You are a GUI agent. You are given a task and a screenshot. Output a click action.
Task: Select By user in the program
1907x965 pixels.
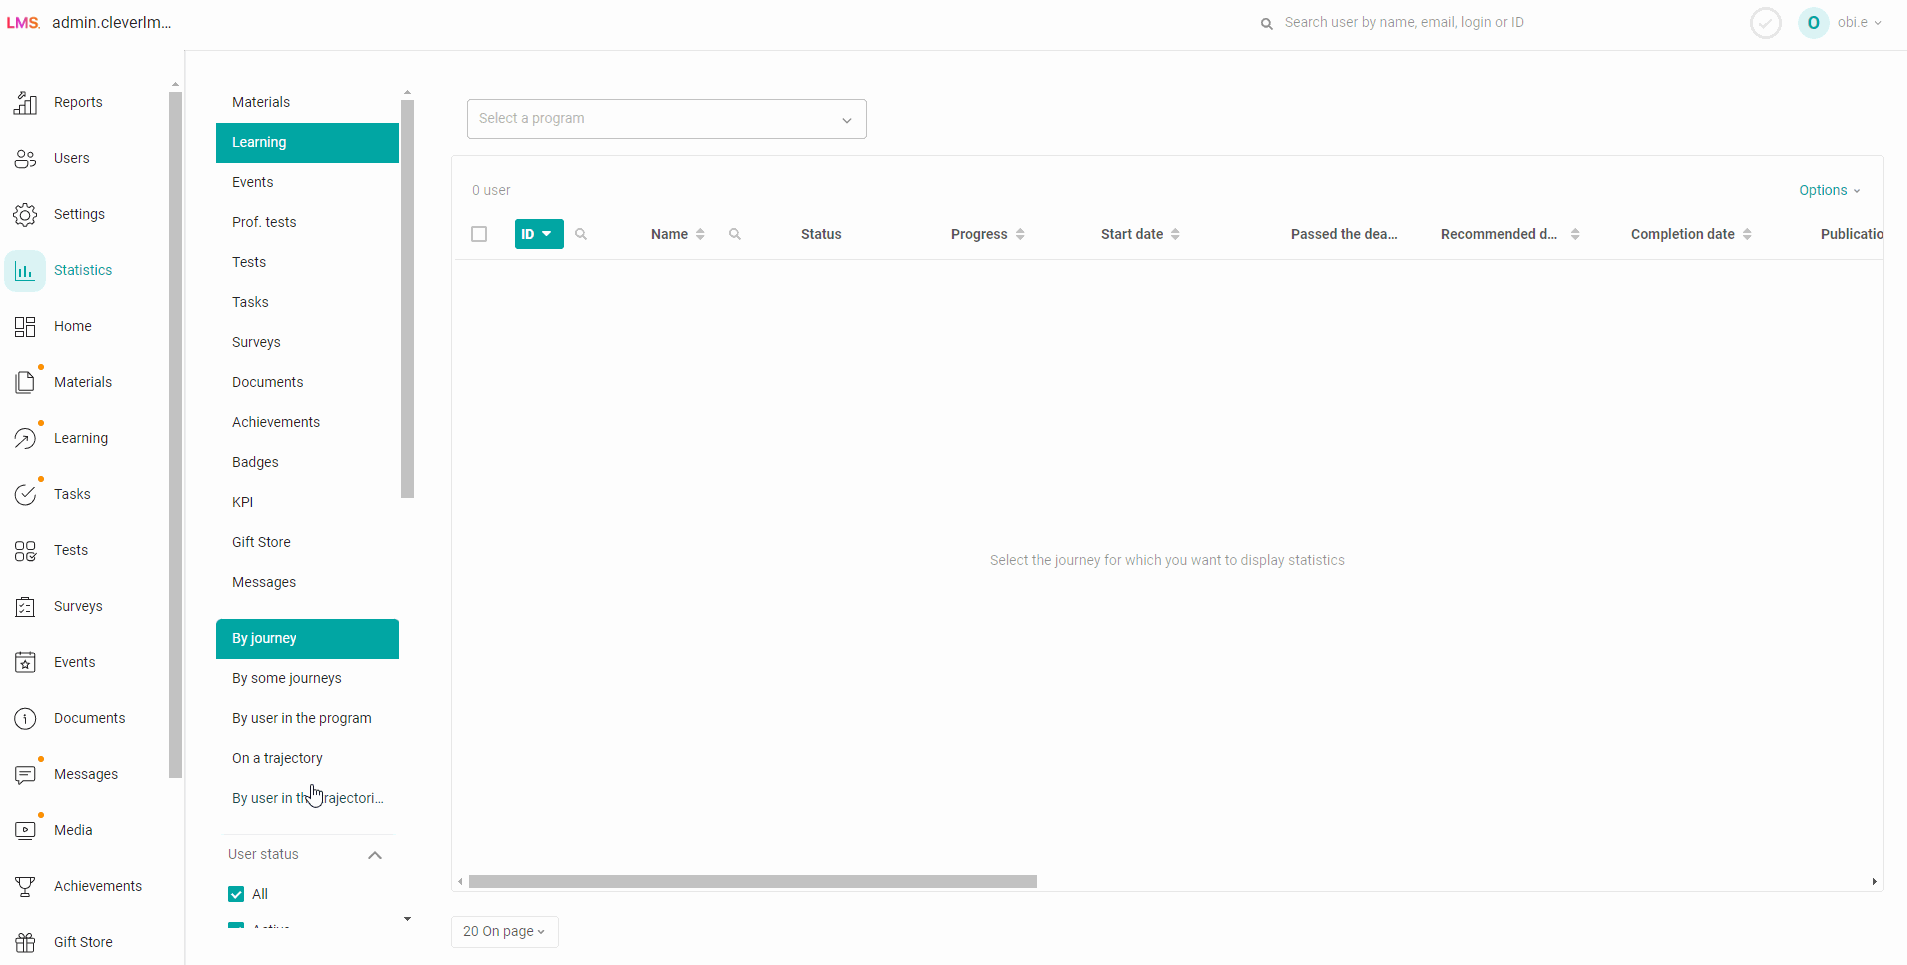click(x=307, y=718)
